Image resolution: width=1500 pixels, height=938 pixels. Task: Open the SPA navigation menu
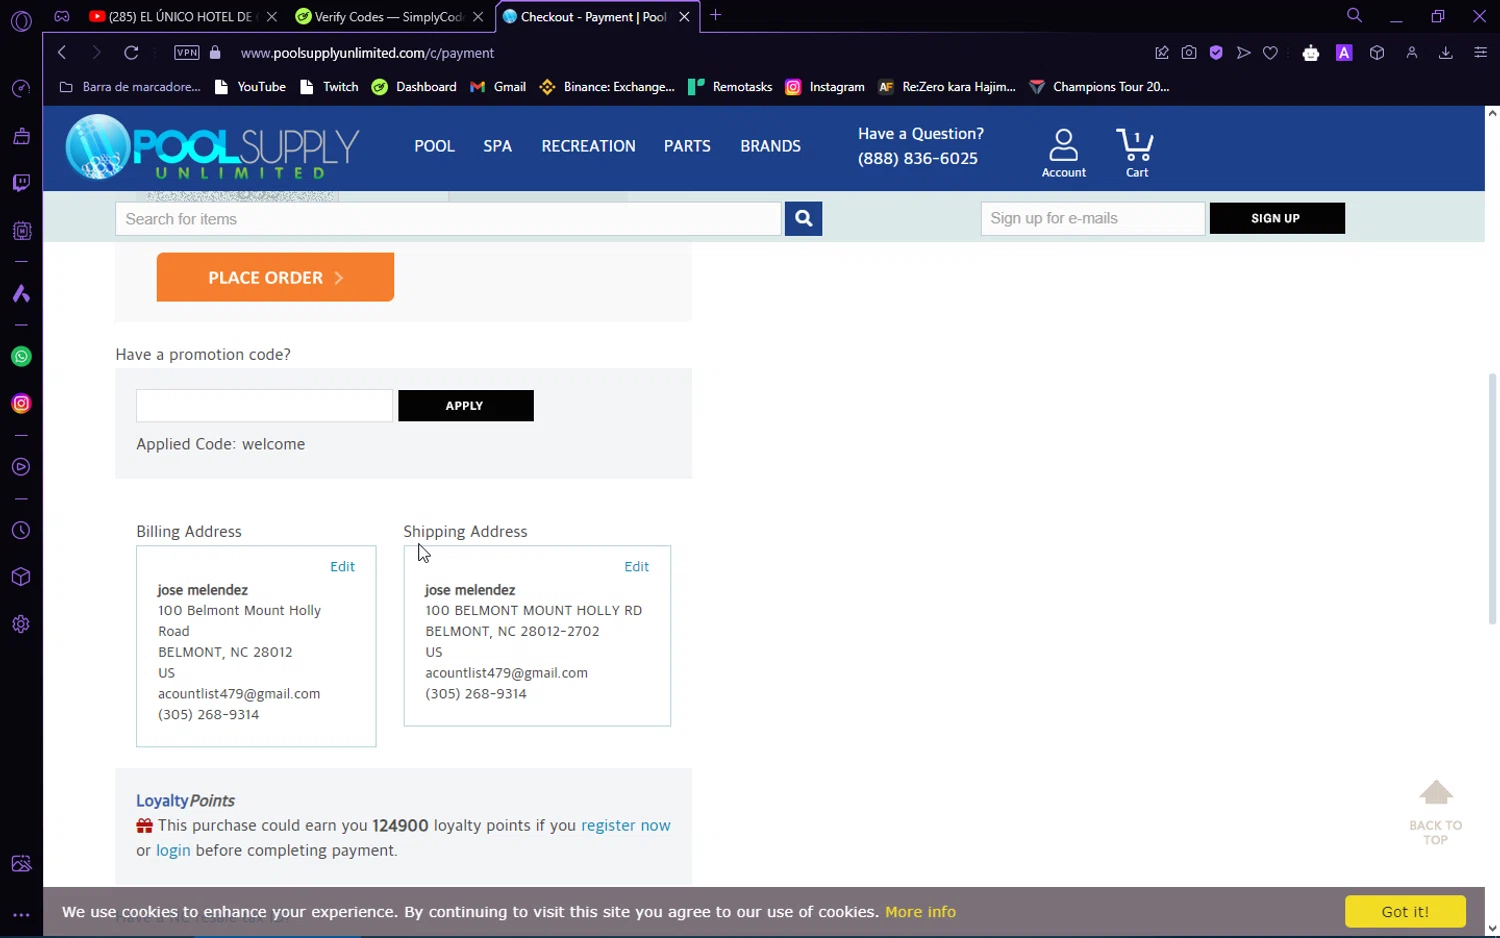coord(497,146)
